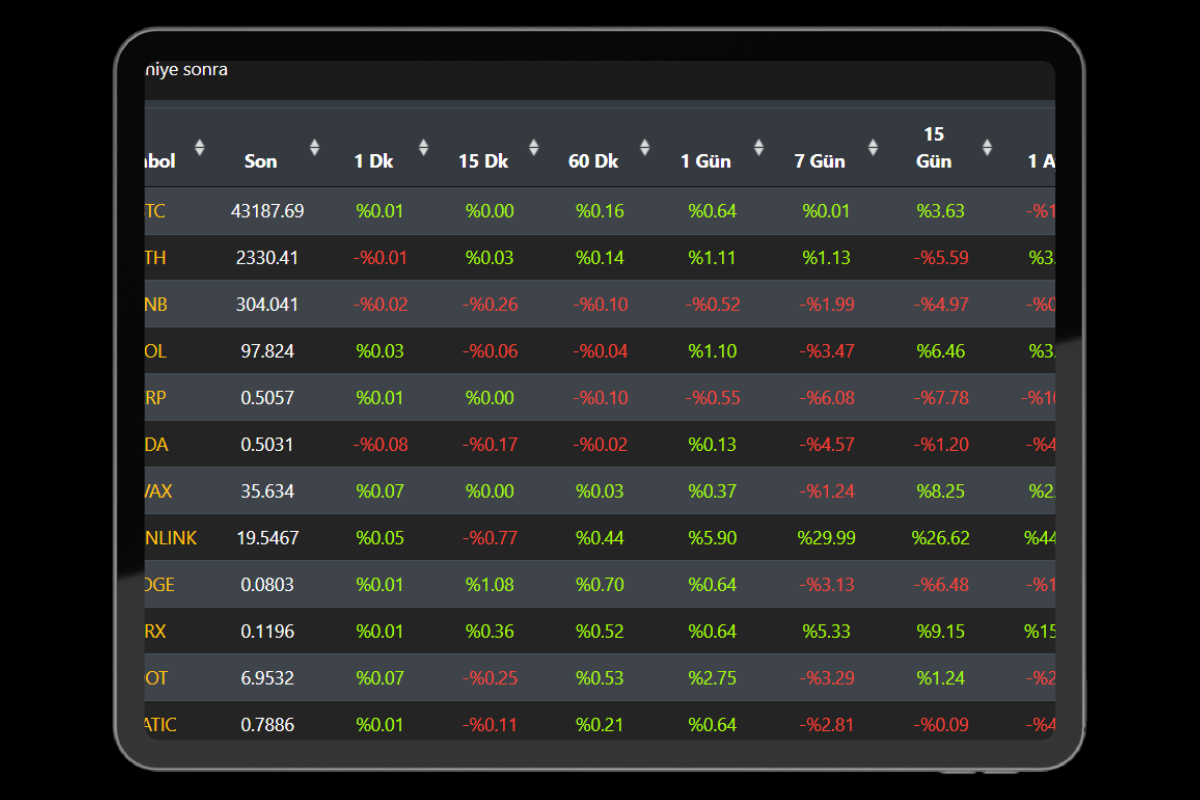The width and height of the screenshot is (1200, 800).
Task: Click the 15 Gün sort arrows
Action: [987, 148]
